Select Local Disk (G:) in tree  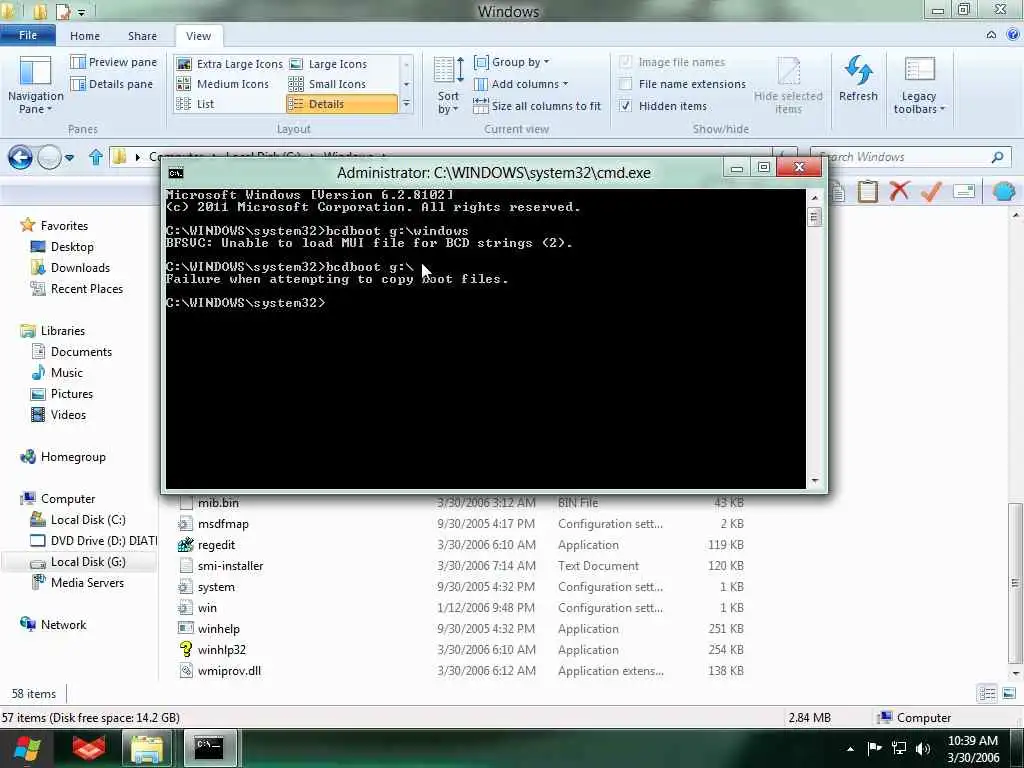pos(88,562)
